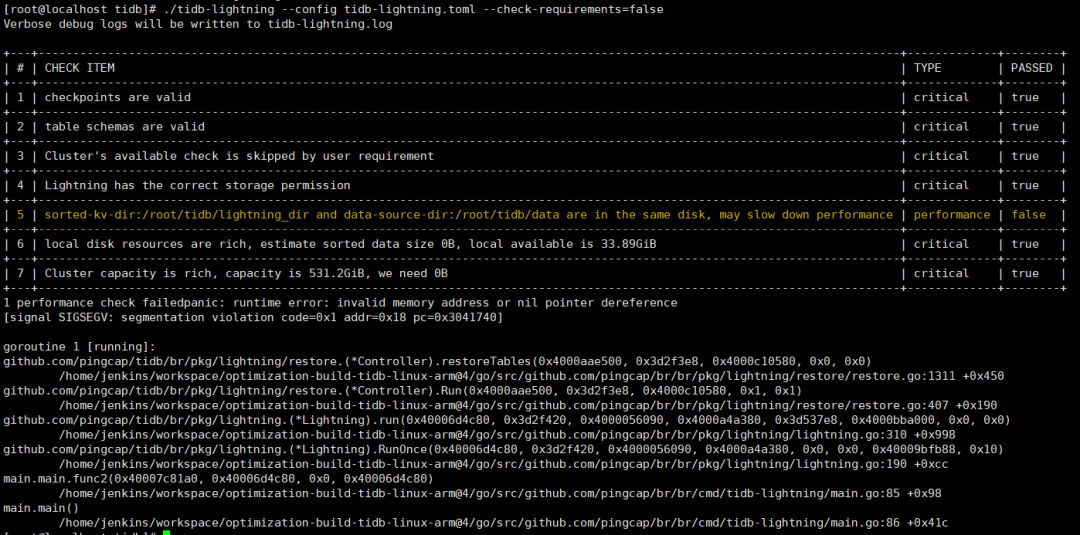This screenshot has width=1080, height=535.
Task: Click the restoreTables stack frame line
Action: (437, 361)
